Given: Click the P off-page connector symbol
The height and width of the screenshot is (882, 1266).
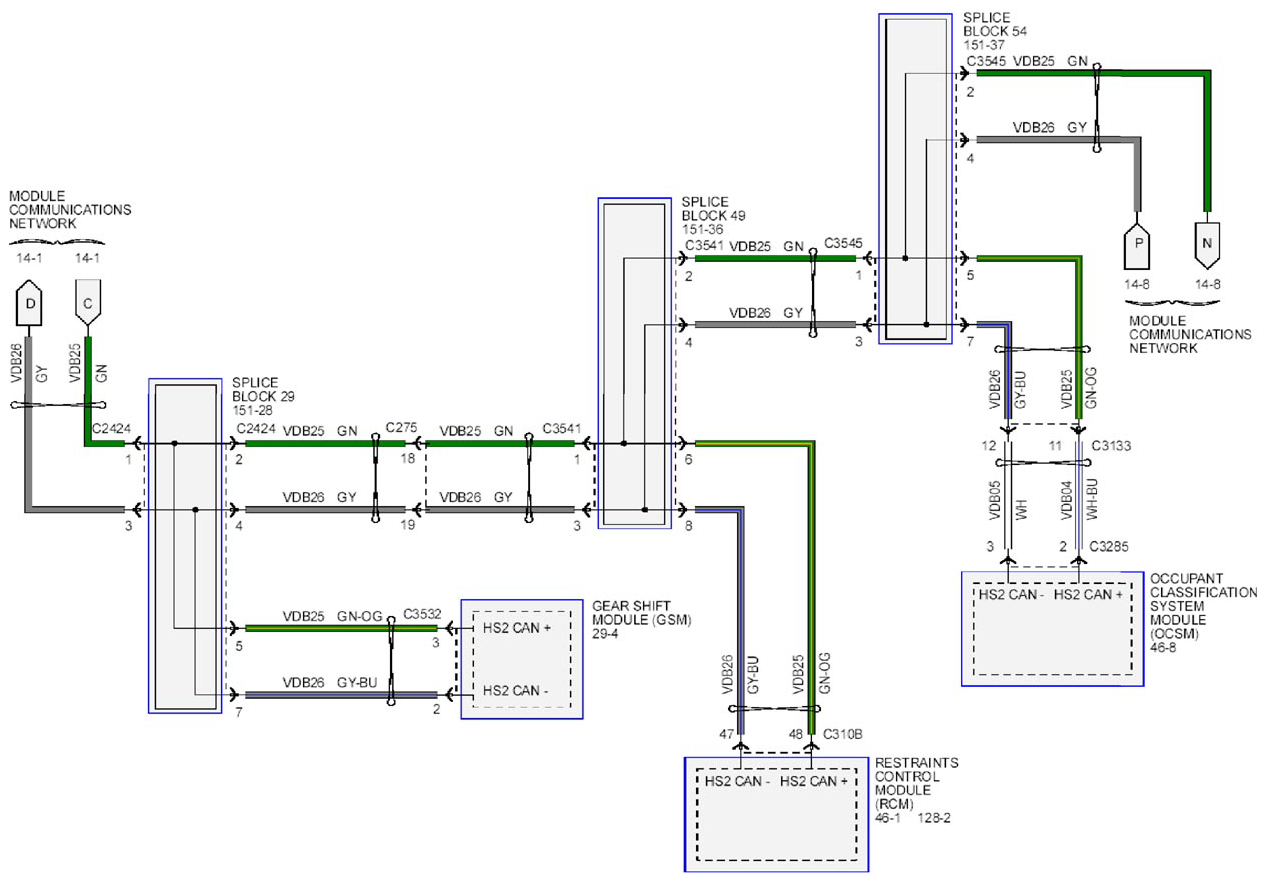Looking at the screenshot, I should tap(1140, 246).
